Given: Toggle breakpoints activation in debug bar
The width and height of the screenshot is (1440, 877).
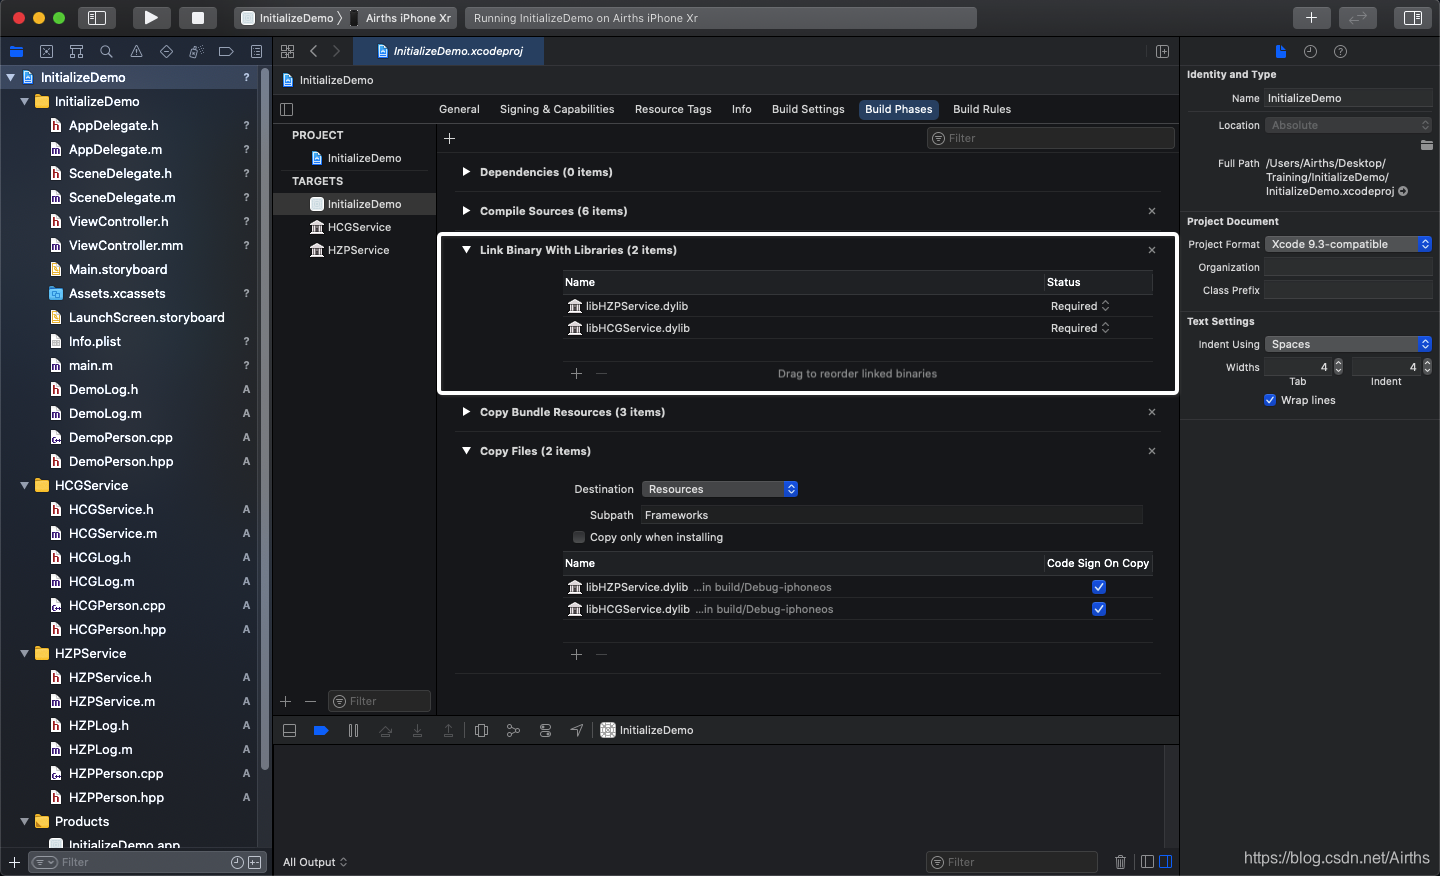Looking at the screenshot, I should [321, 730].
